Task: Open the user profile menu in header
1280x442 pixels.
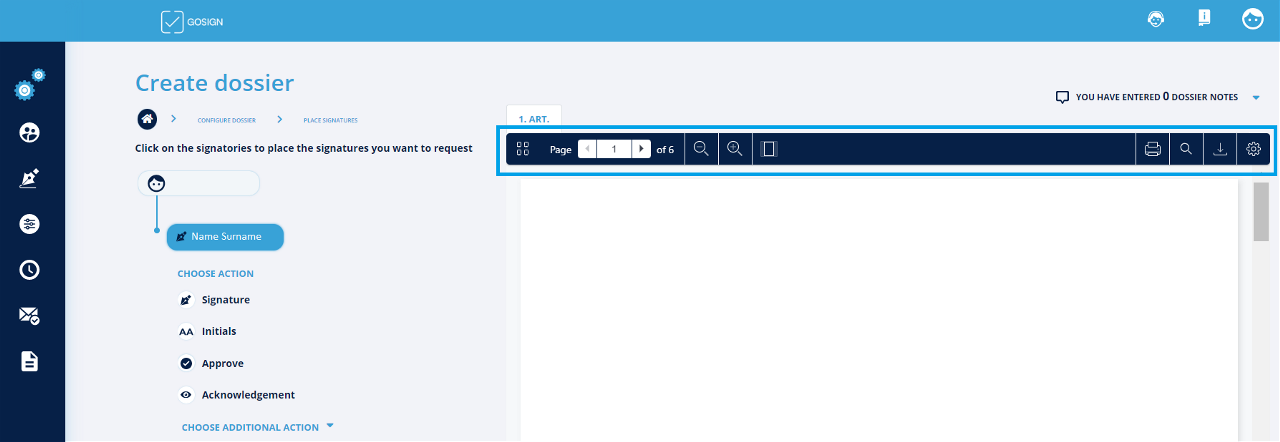Action: click(x=1252, y=20)
